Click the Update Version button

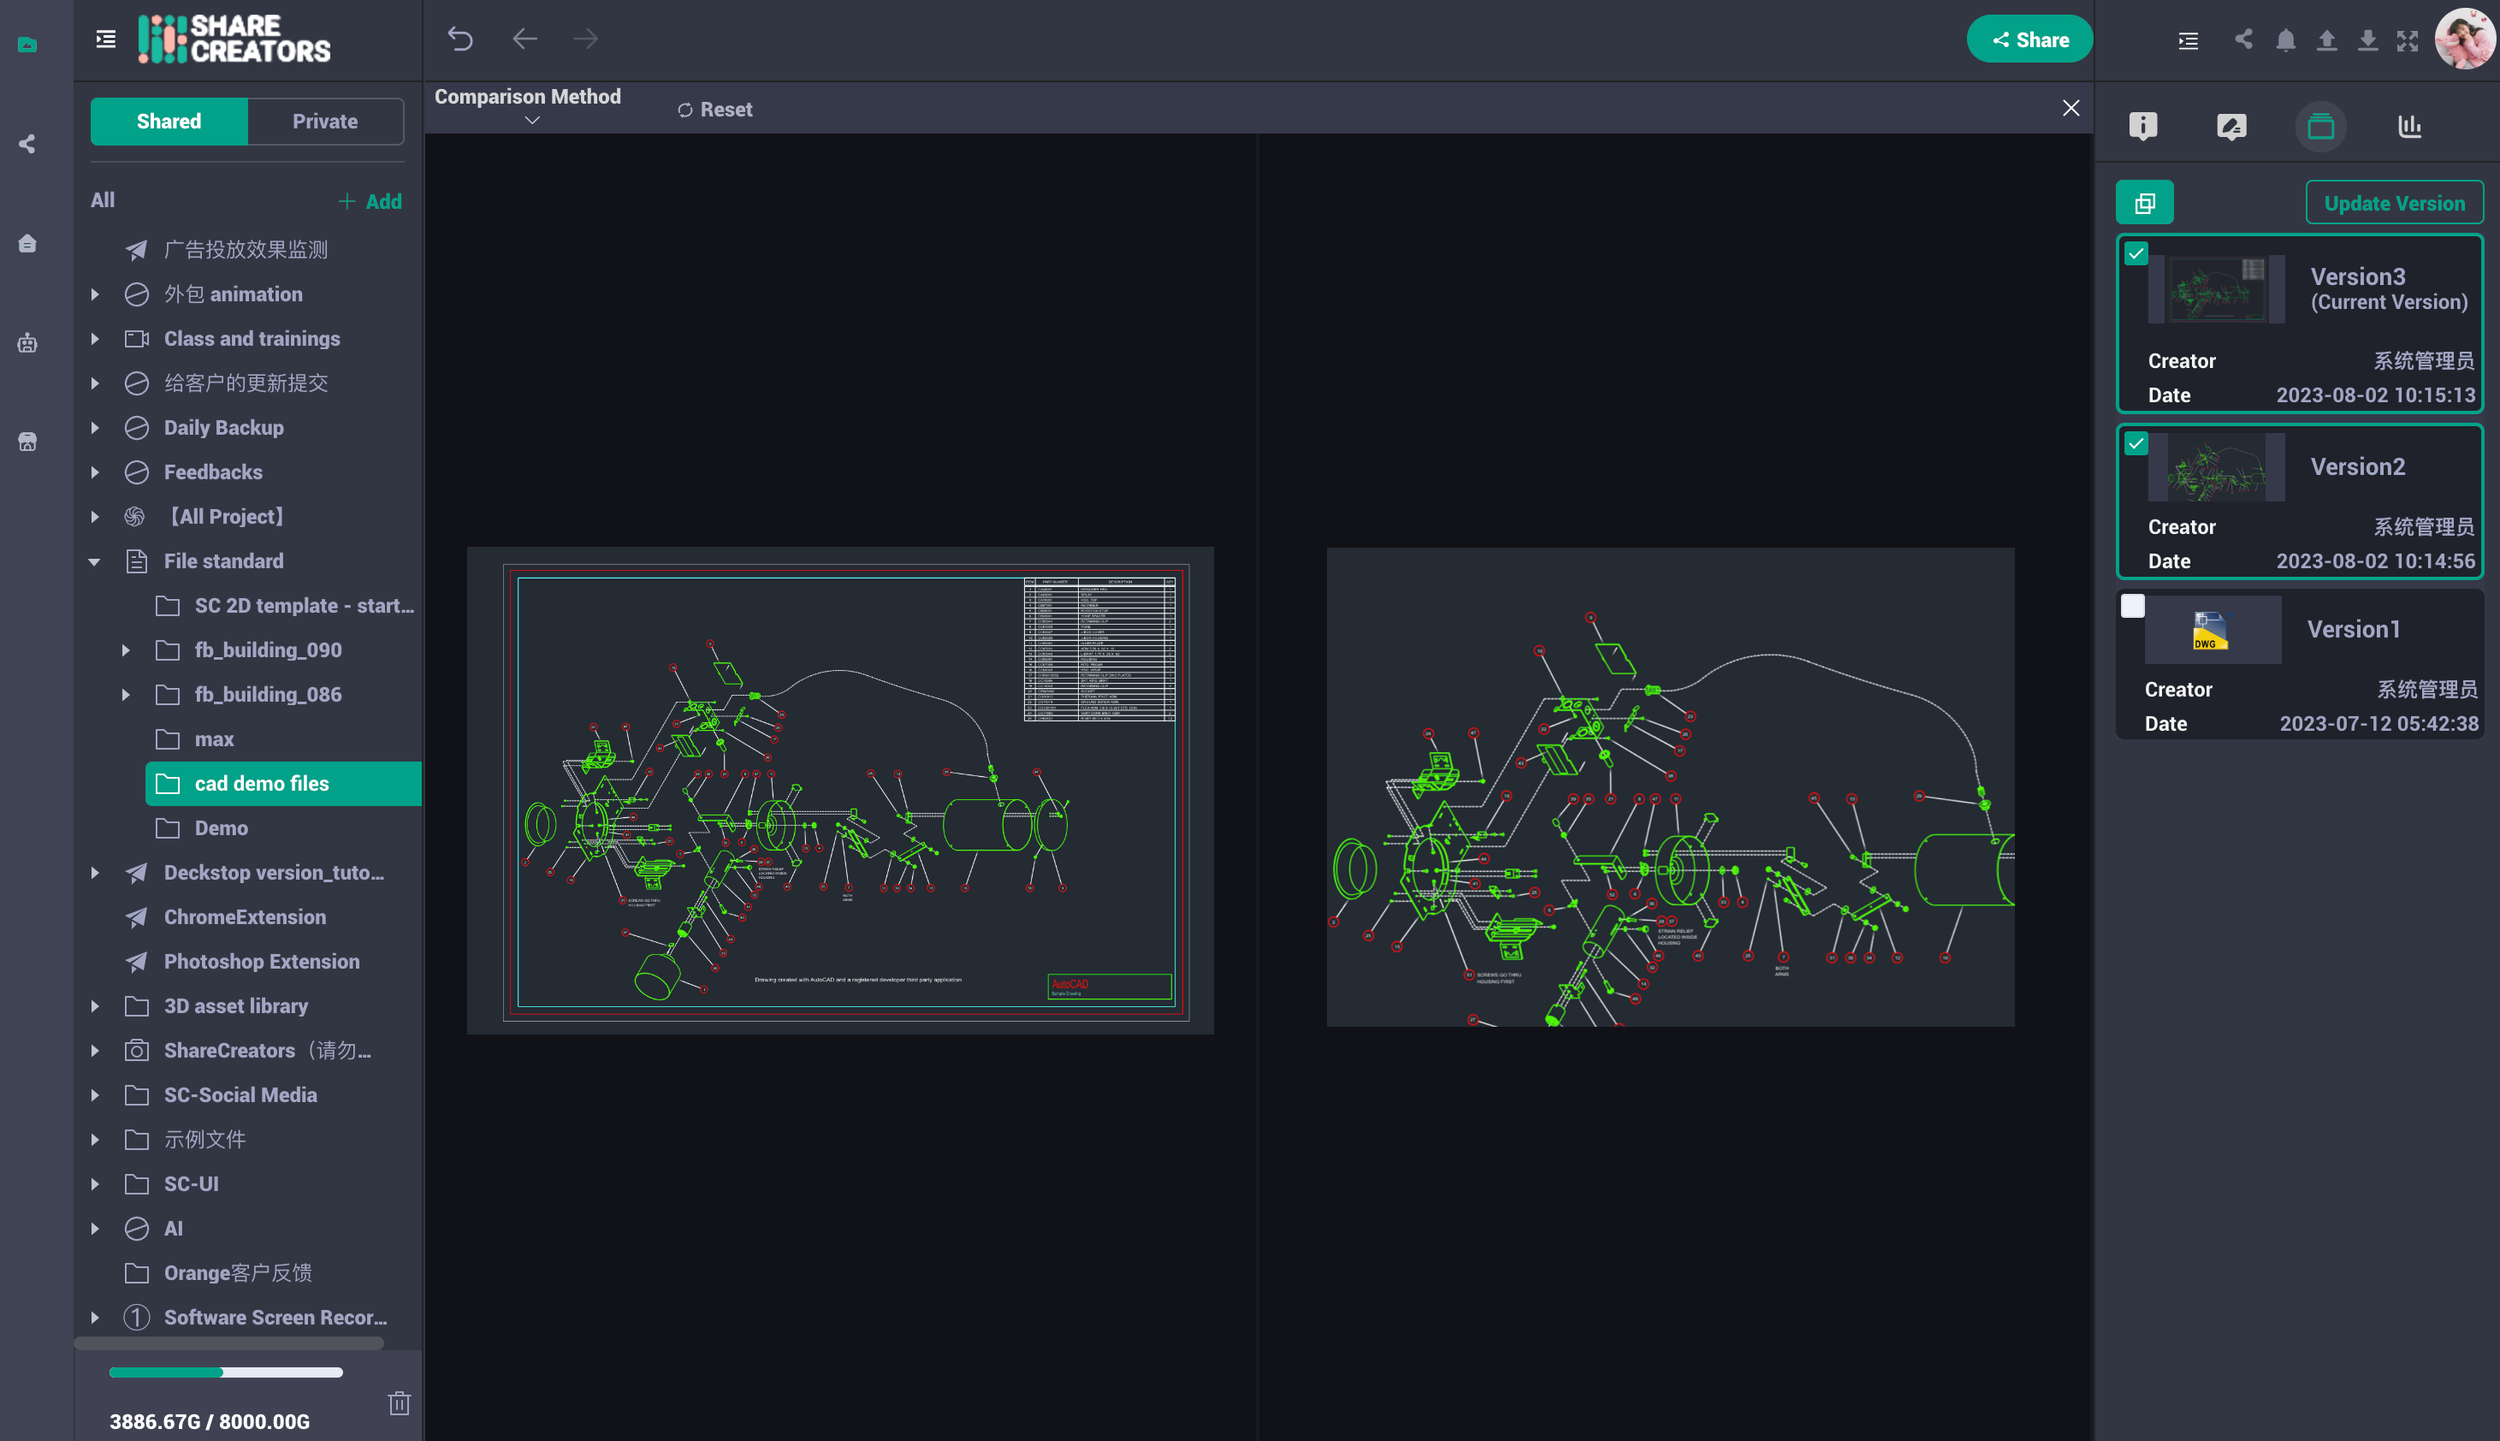[x=2393, y=203]
